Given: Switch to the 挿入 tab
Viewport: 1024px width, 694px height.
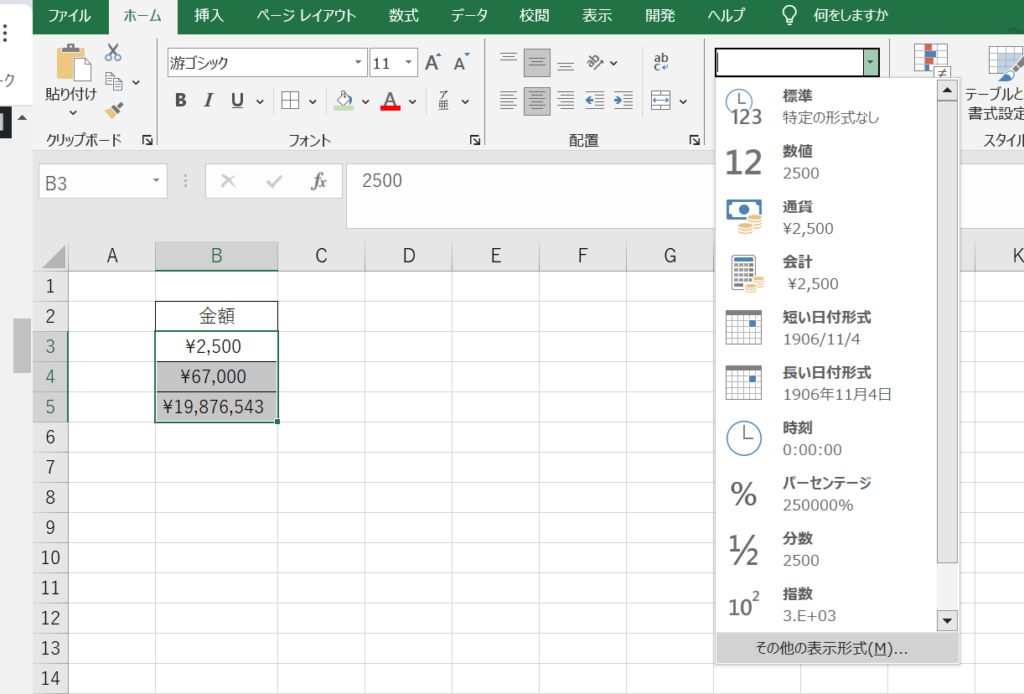Looking at the screenshot, I should [x=209, y=16].
